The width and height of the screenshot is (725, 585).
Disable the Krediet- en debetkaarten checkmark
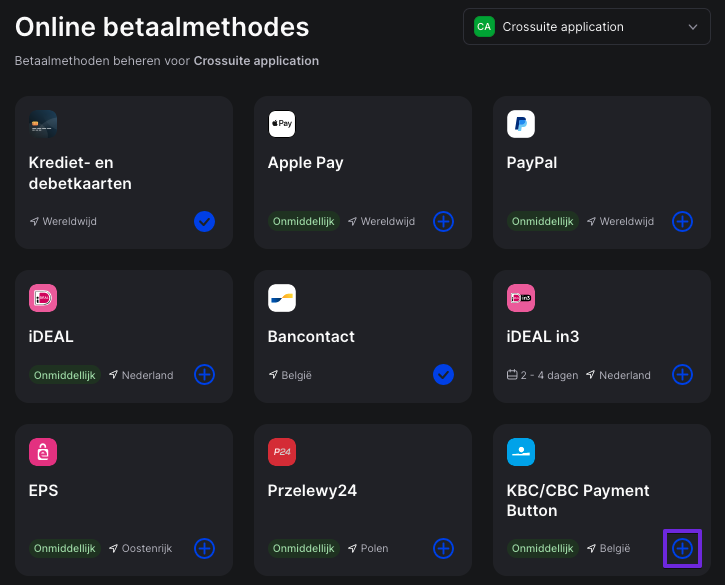pos(204,222)
